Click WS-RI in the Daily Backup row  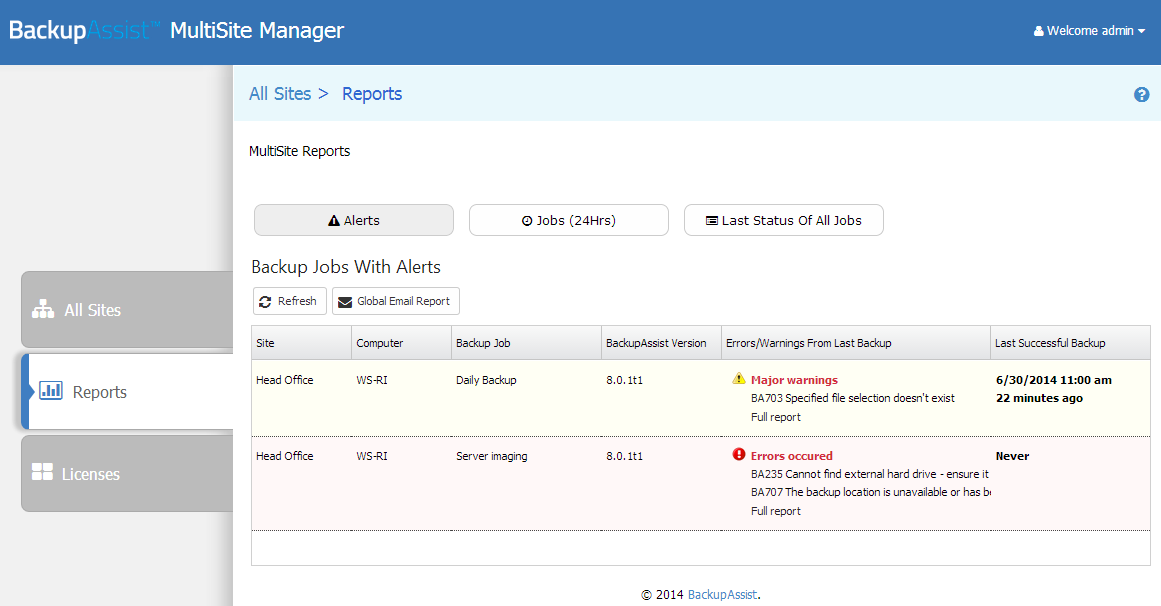click(372, 380)
